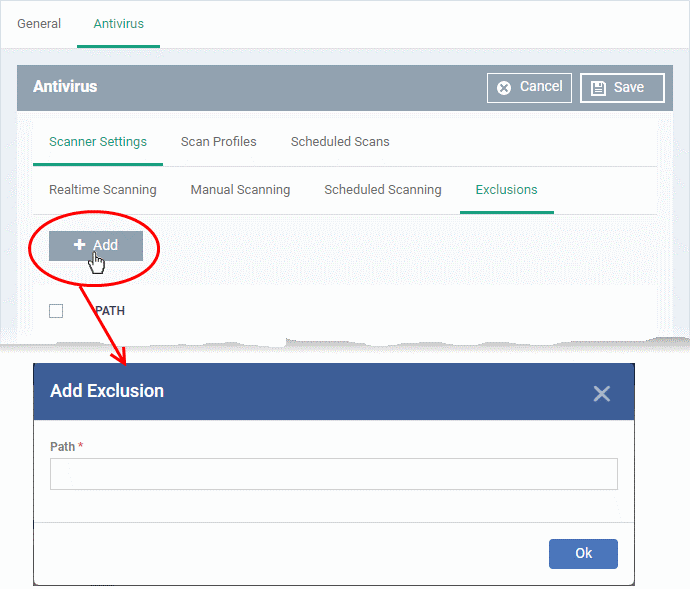
Task: Open the Scan Profiles tab
Action: (218, 141)
